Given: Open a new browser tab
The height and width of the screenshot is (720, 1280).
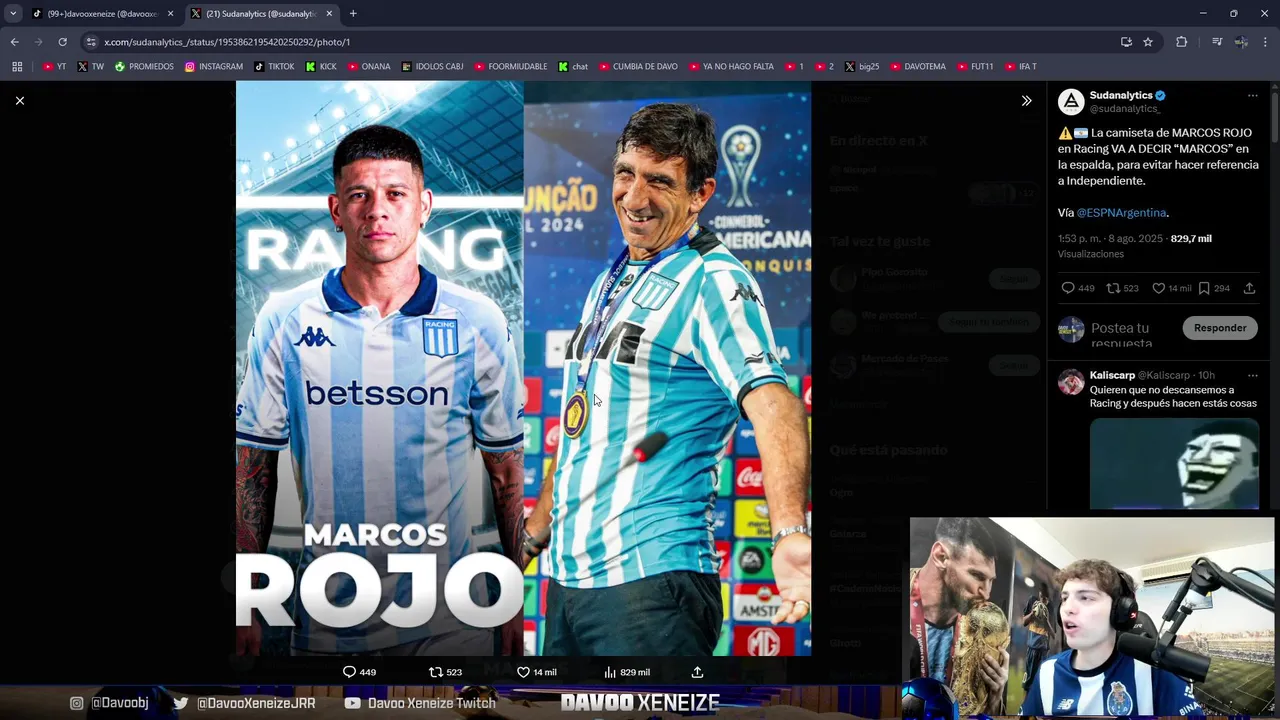Looking at the screenshot, I should (353, 14).
